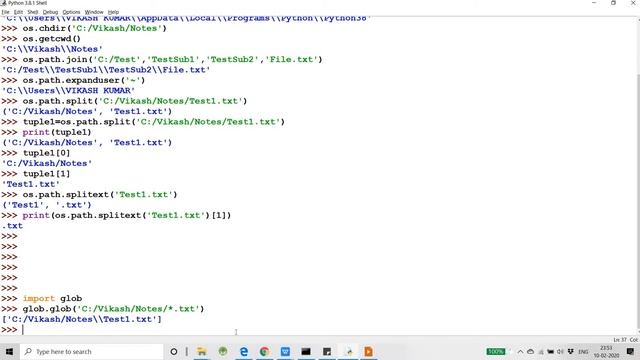
Task: Open the clock showing 23:53
Action: pyautogui.click(x=606, y=351)
